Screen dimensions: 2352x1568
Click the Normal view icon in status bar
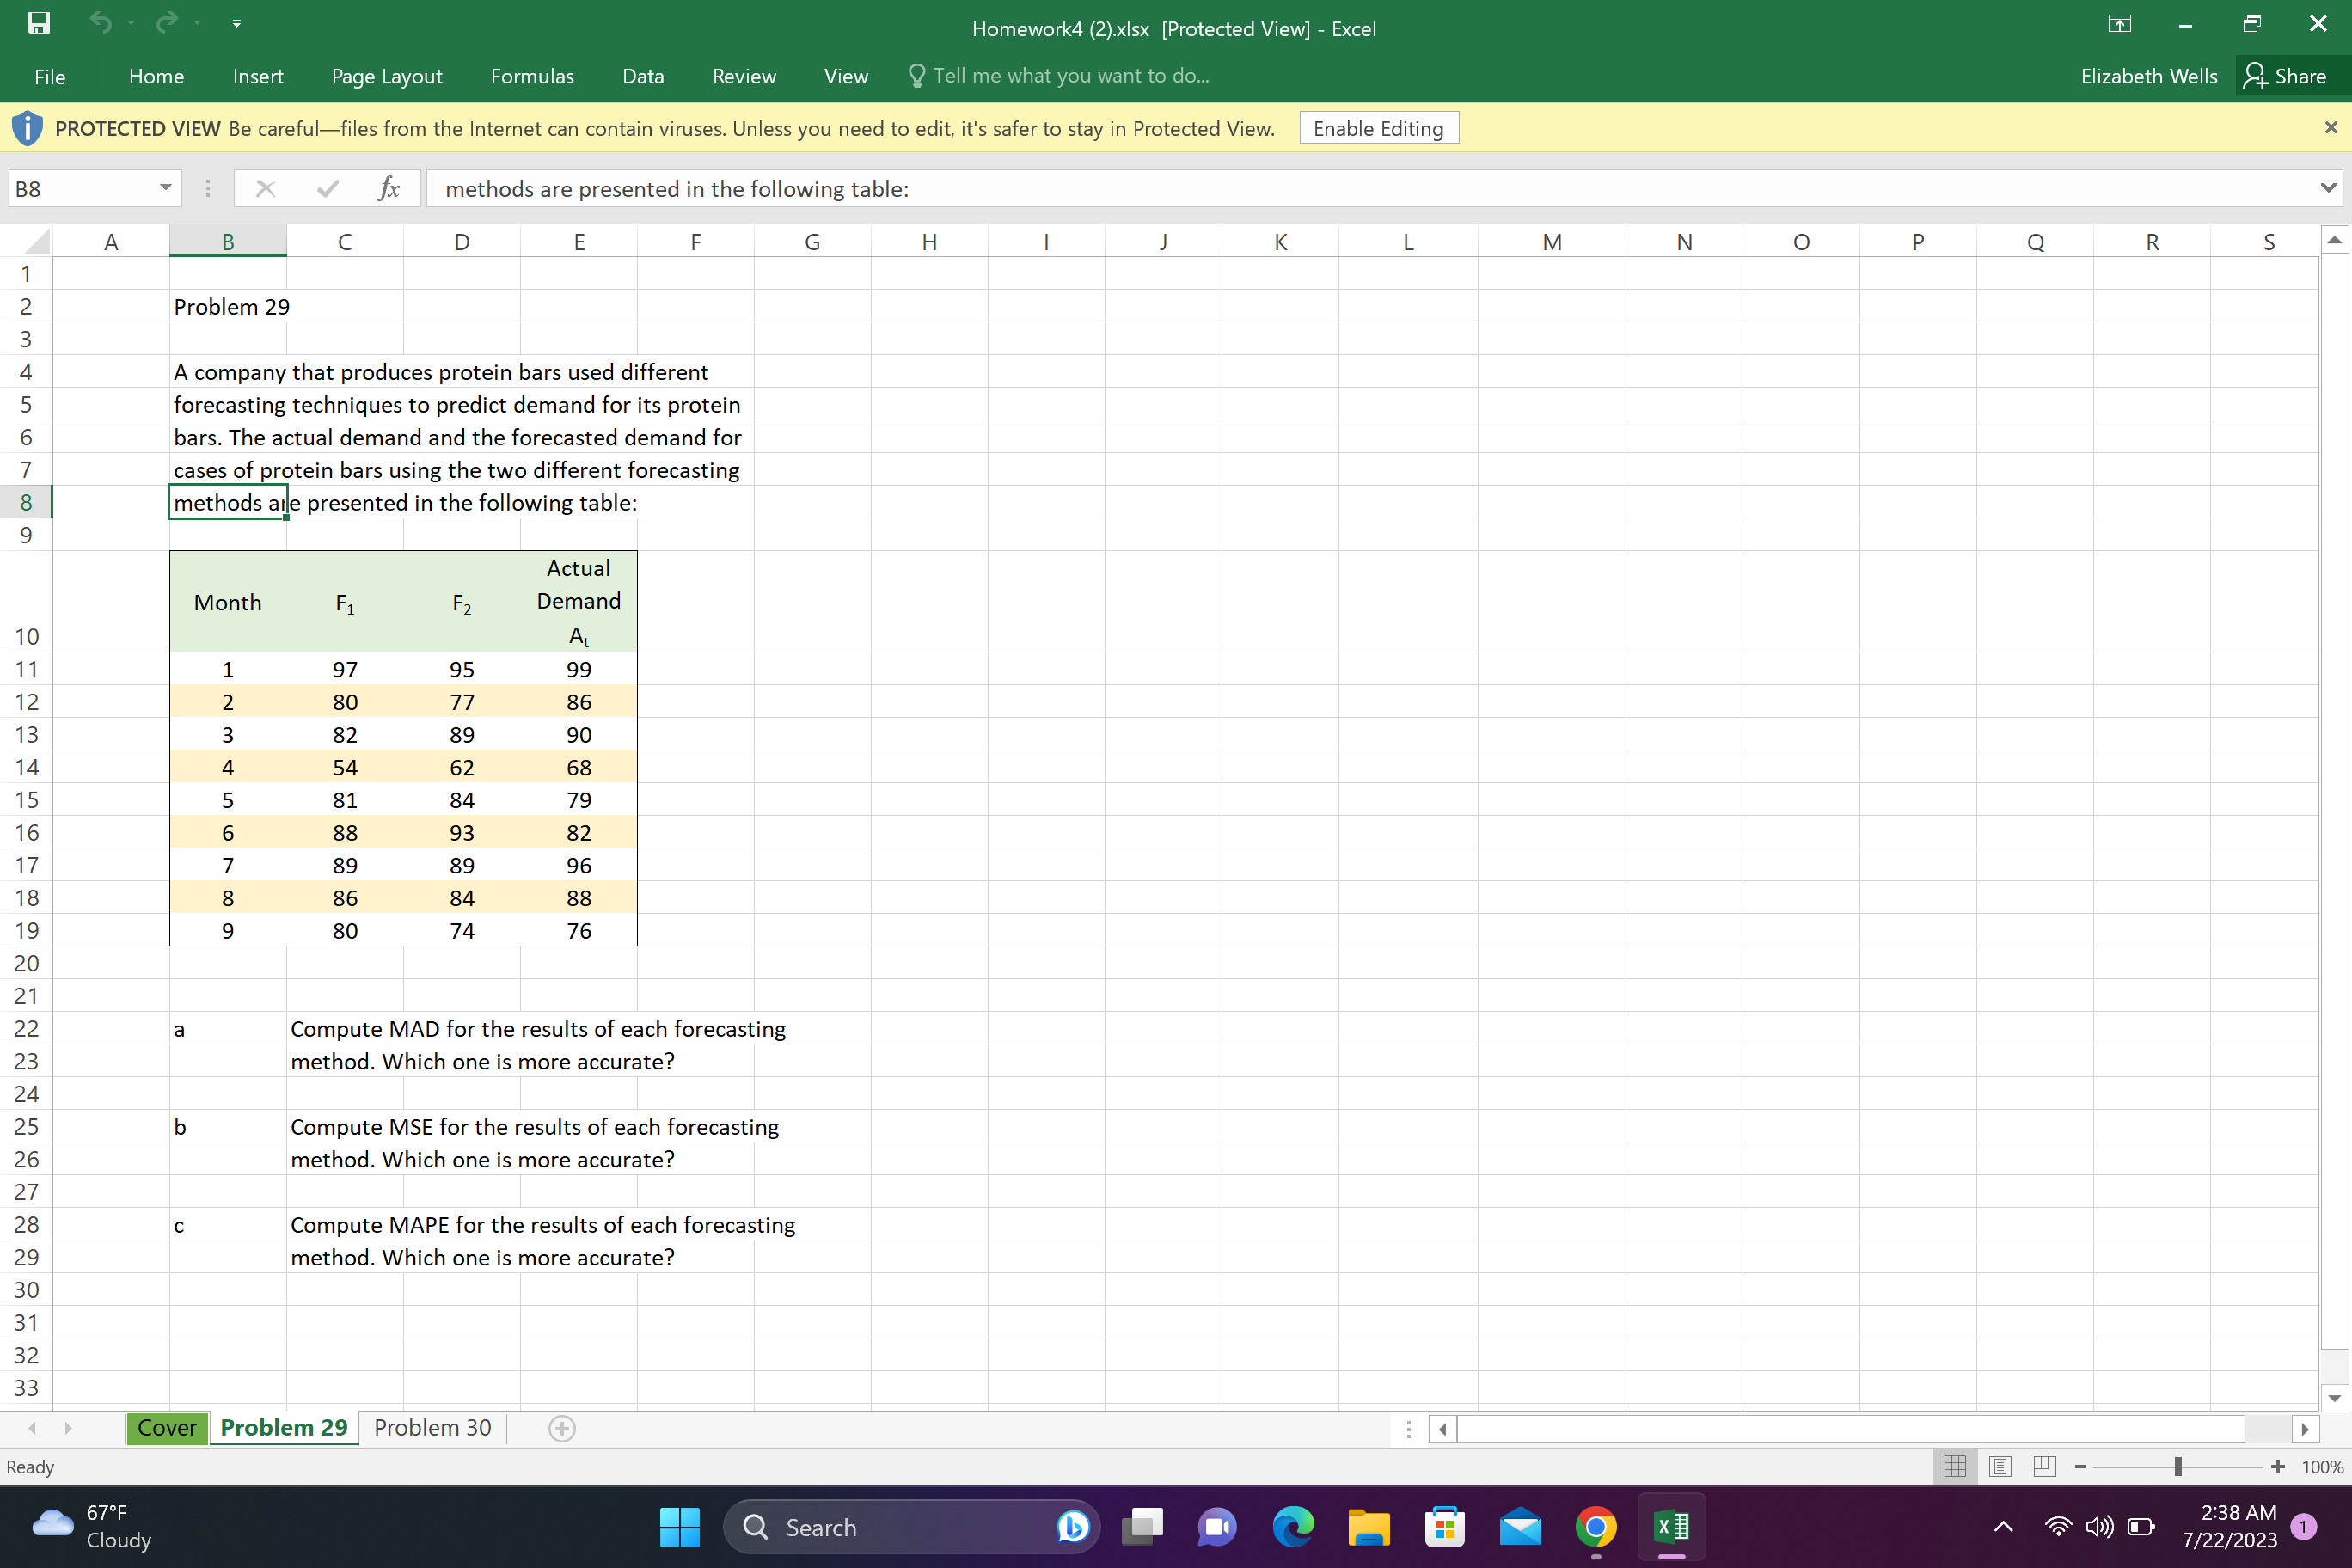[x=1955, y=1466]
